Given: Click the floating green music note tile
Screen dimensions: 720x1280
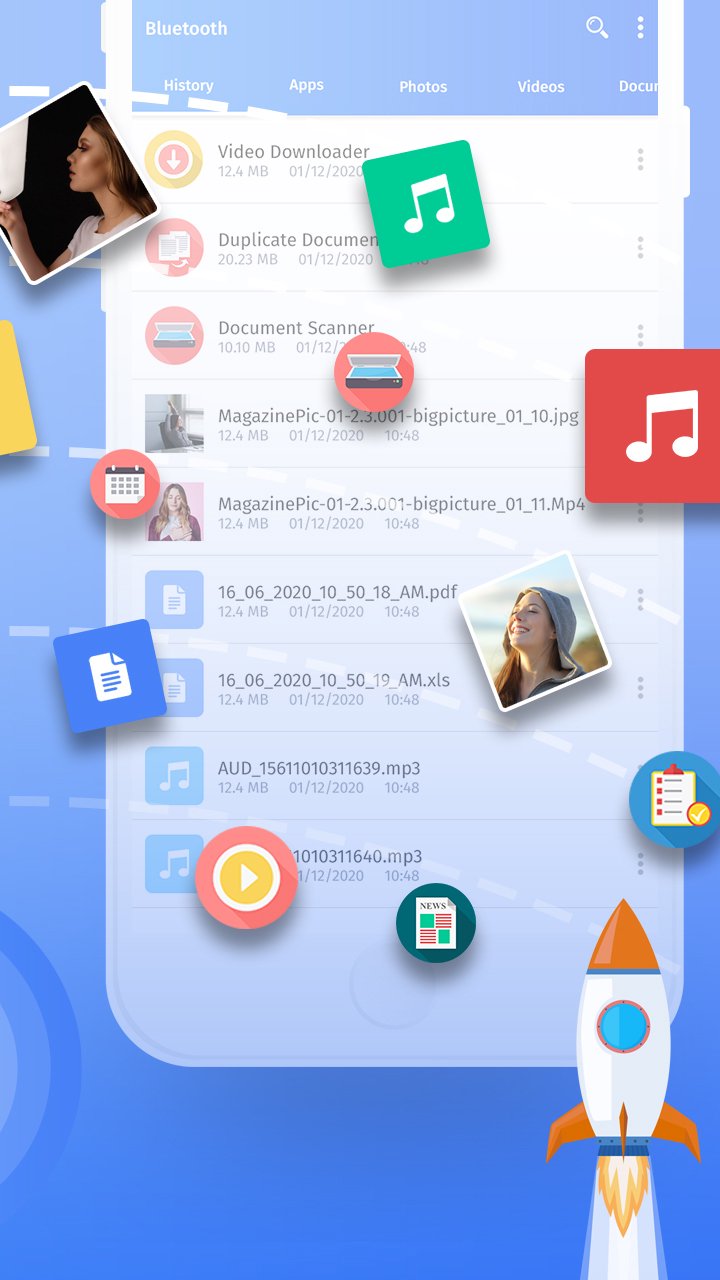Looking at the screenshot, I should coord(425,204).
